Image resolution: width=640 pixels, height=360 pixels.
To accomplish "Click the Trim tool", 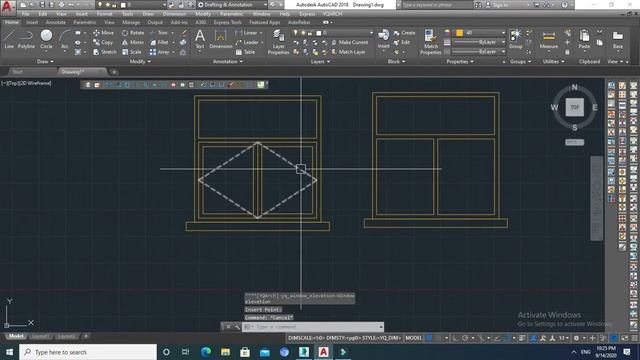I will point(159,33).
